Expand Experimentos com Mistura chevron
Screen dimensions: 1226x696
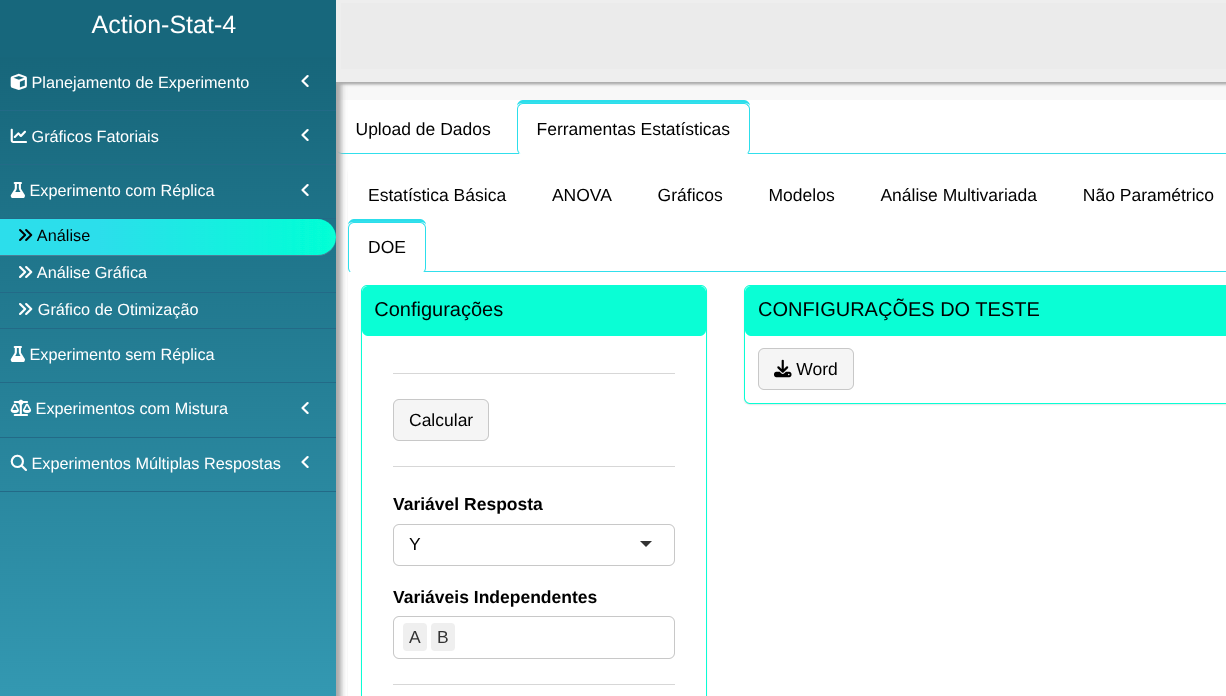coord(305,408)
